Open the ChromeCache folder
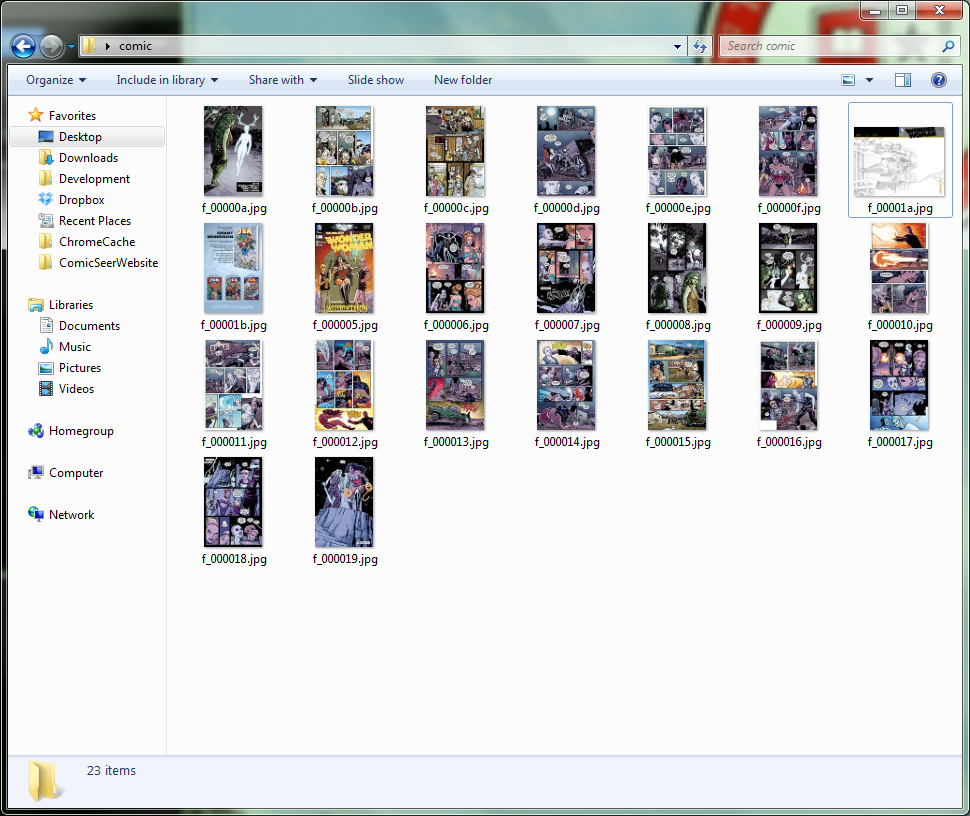 point(87,242)
